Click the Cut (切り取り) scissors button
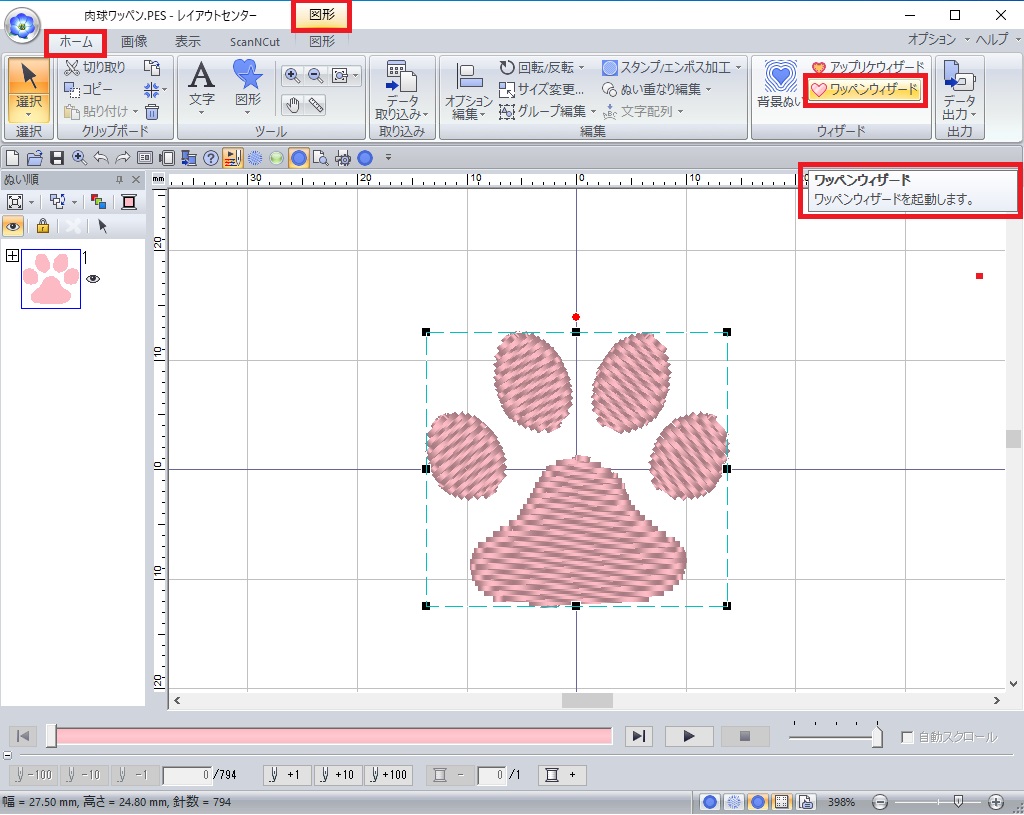Viewport: 1024px width, 815px height. point(95,67)
